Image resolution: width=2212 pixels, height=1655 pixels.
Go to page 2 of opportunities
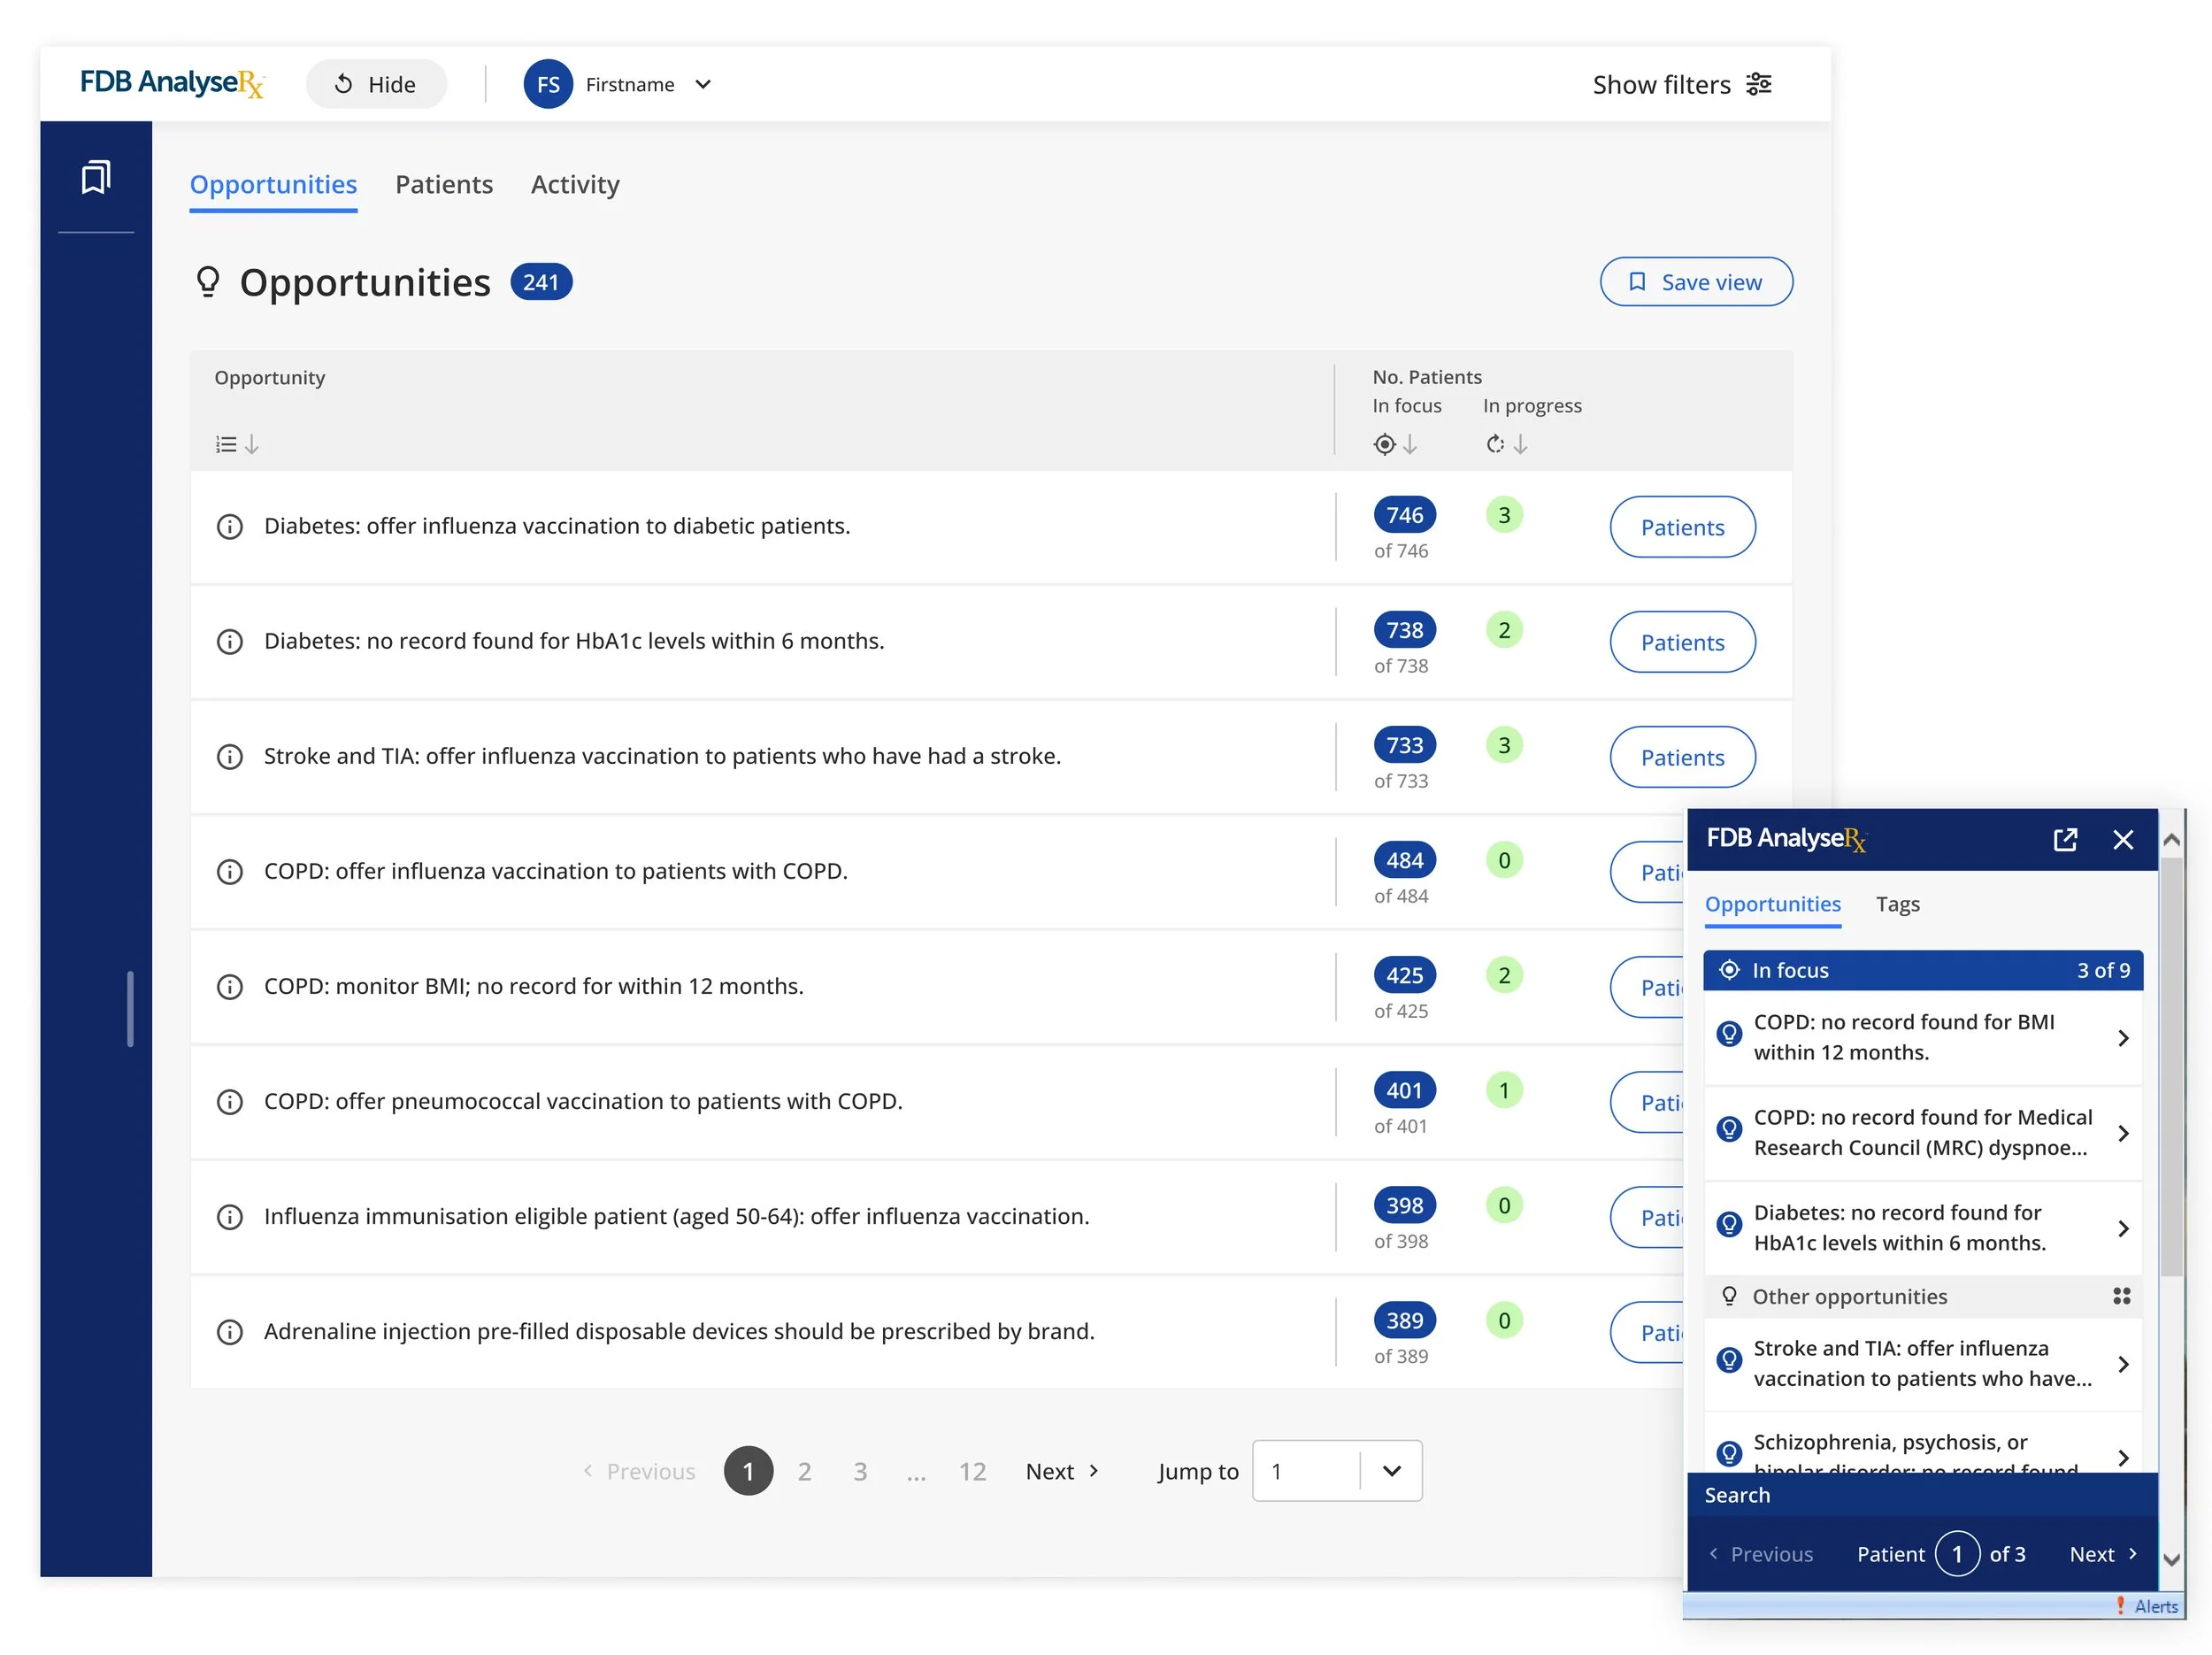tap(804, 1471)
